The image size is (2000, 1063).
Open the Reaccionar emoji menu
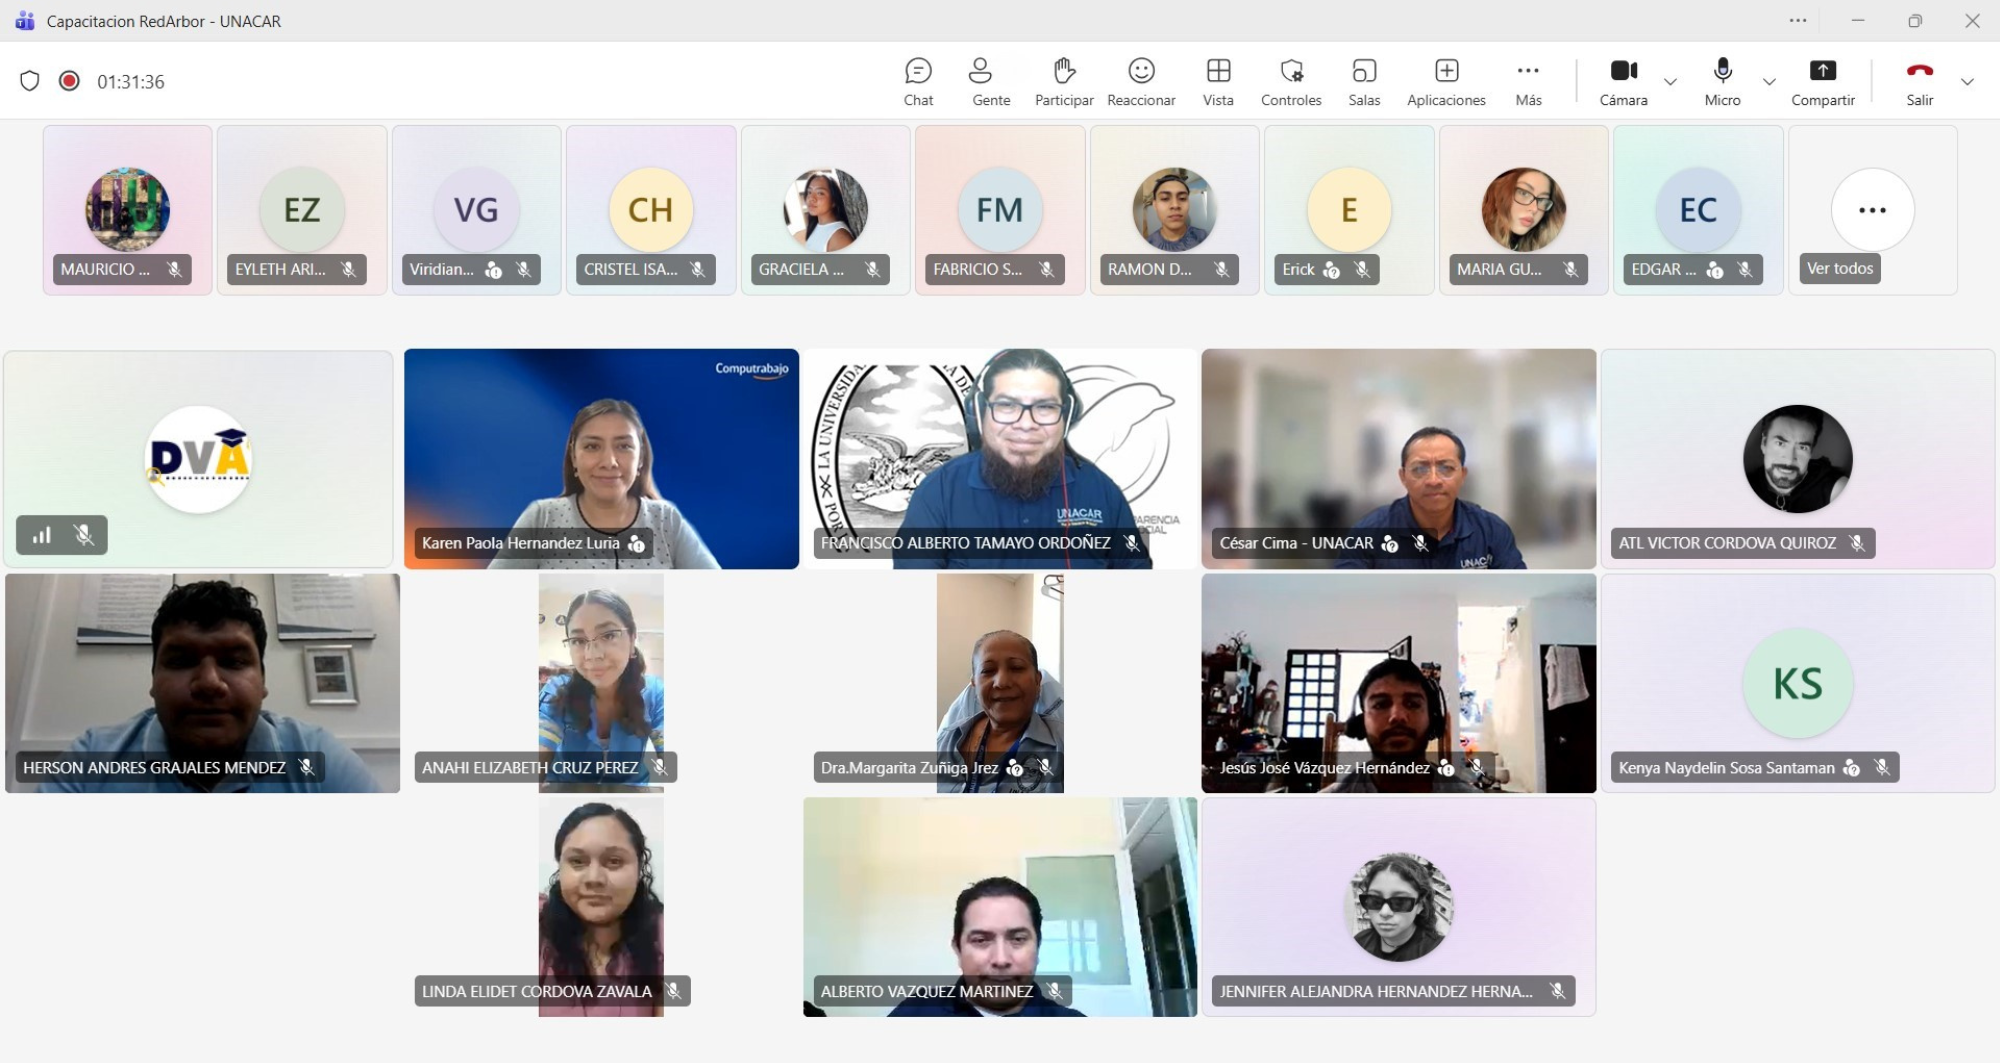1141,81
